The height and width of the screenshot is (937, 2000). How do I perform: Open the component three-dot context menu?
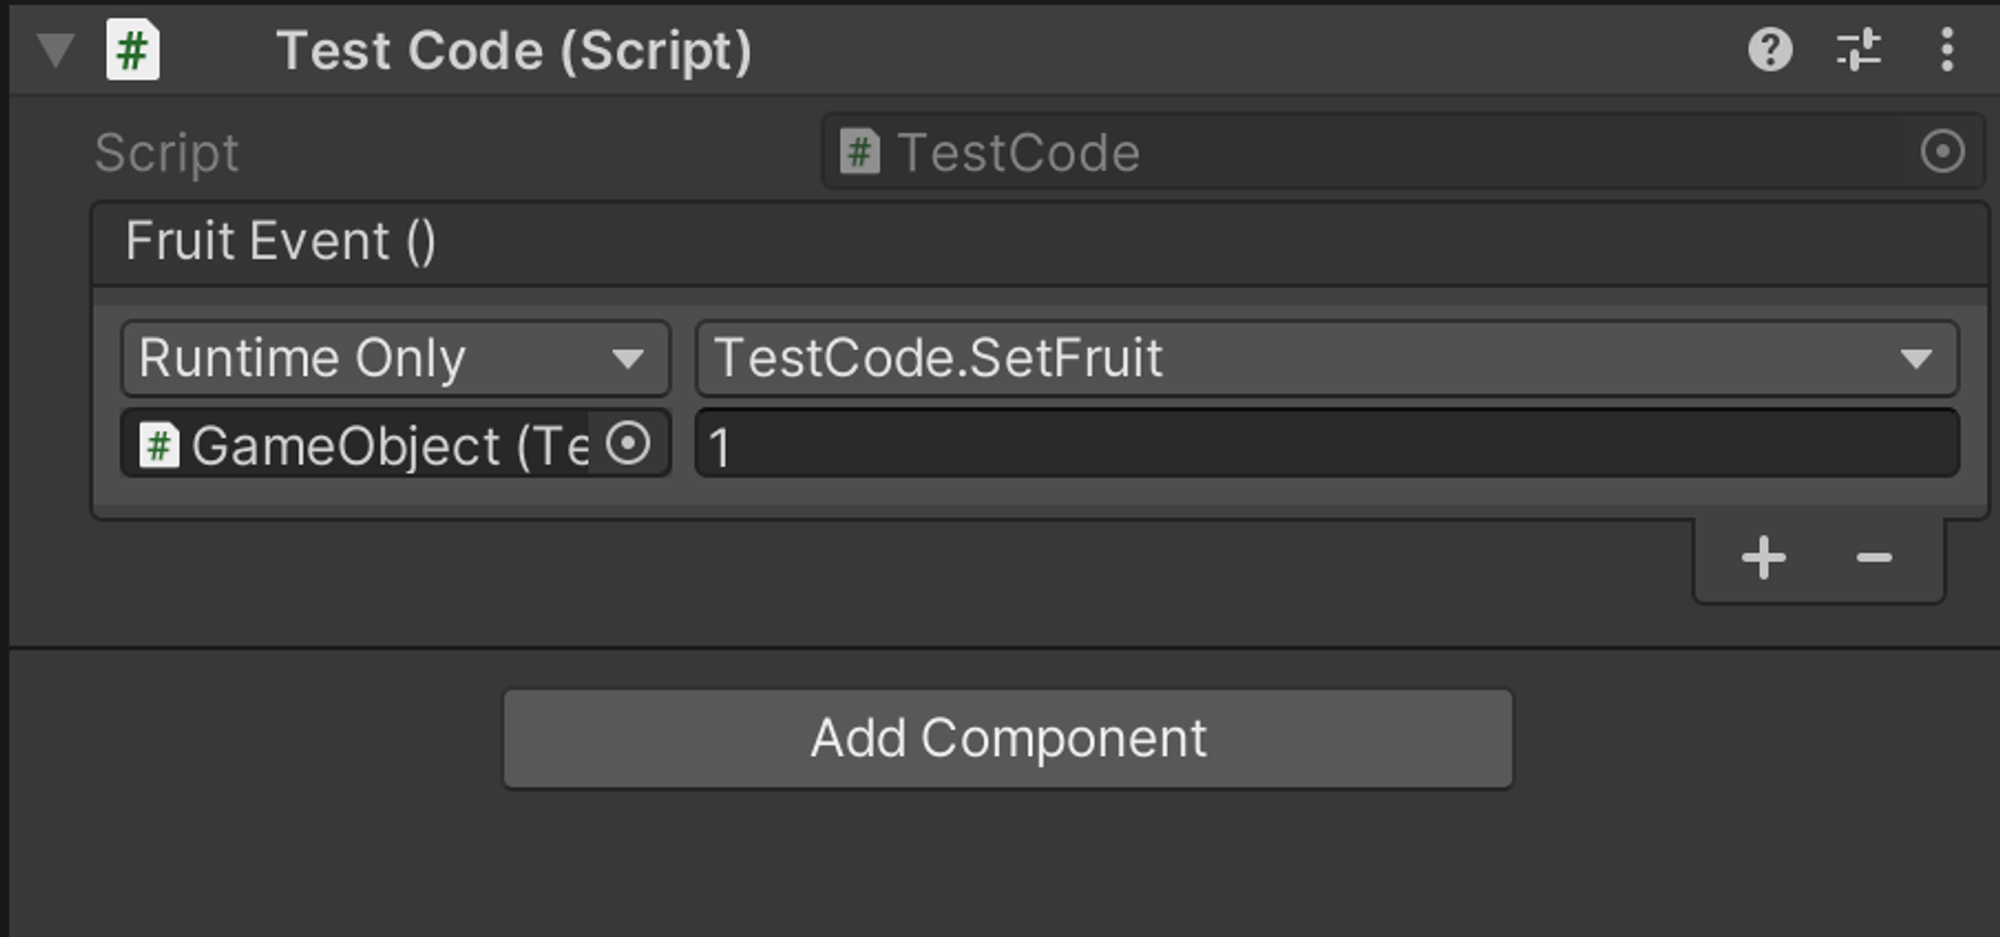coord(1946,50)
